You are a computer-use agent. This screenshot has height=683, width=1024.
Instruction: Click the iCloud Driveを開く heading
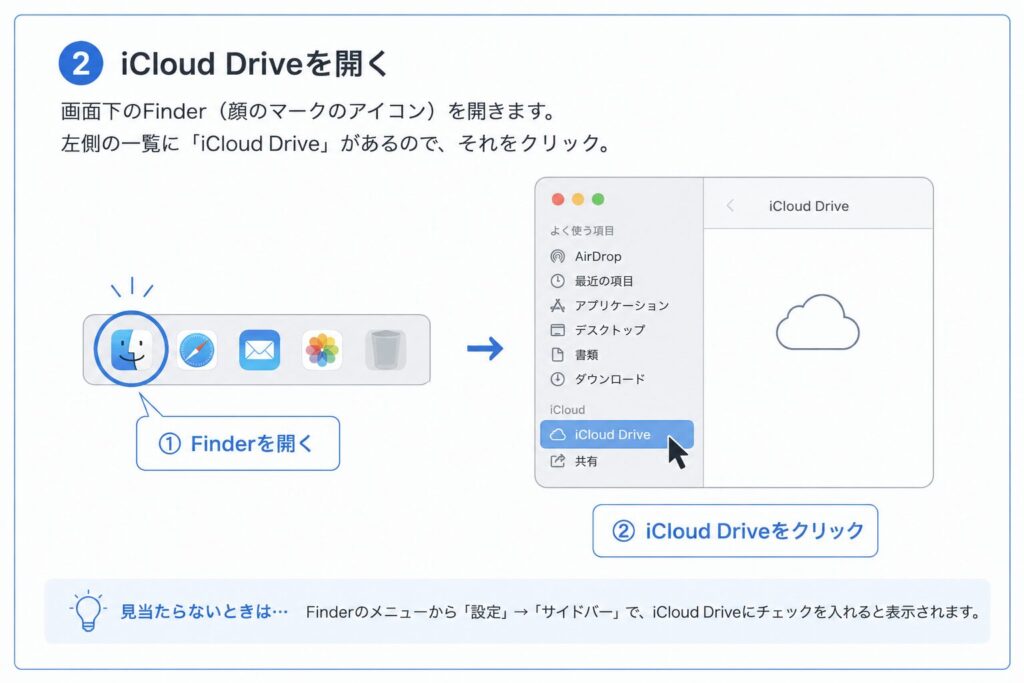[x=255, y=64]
